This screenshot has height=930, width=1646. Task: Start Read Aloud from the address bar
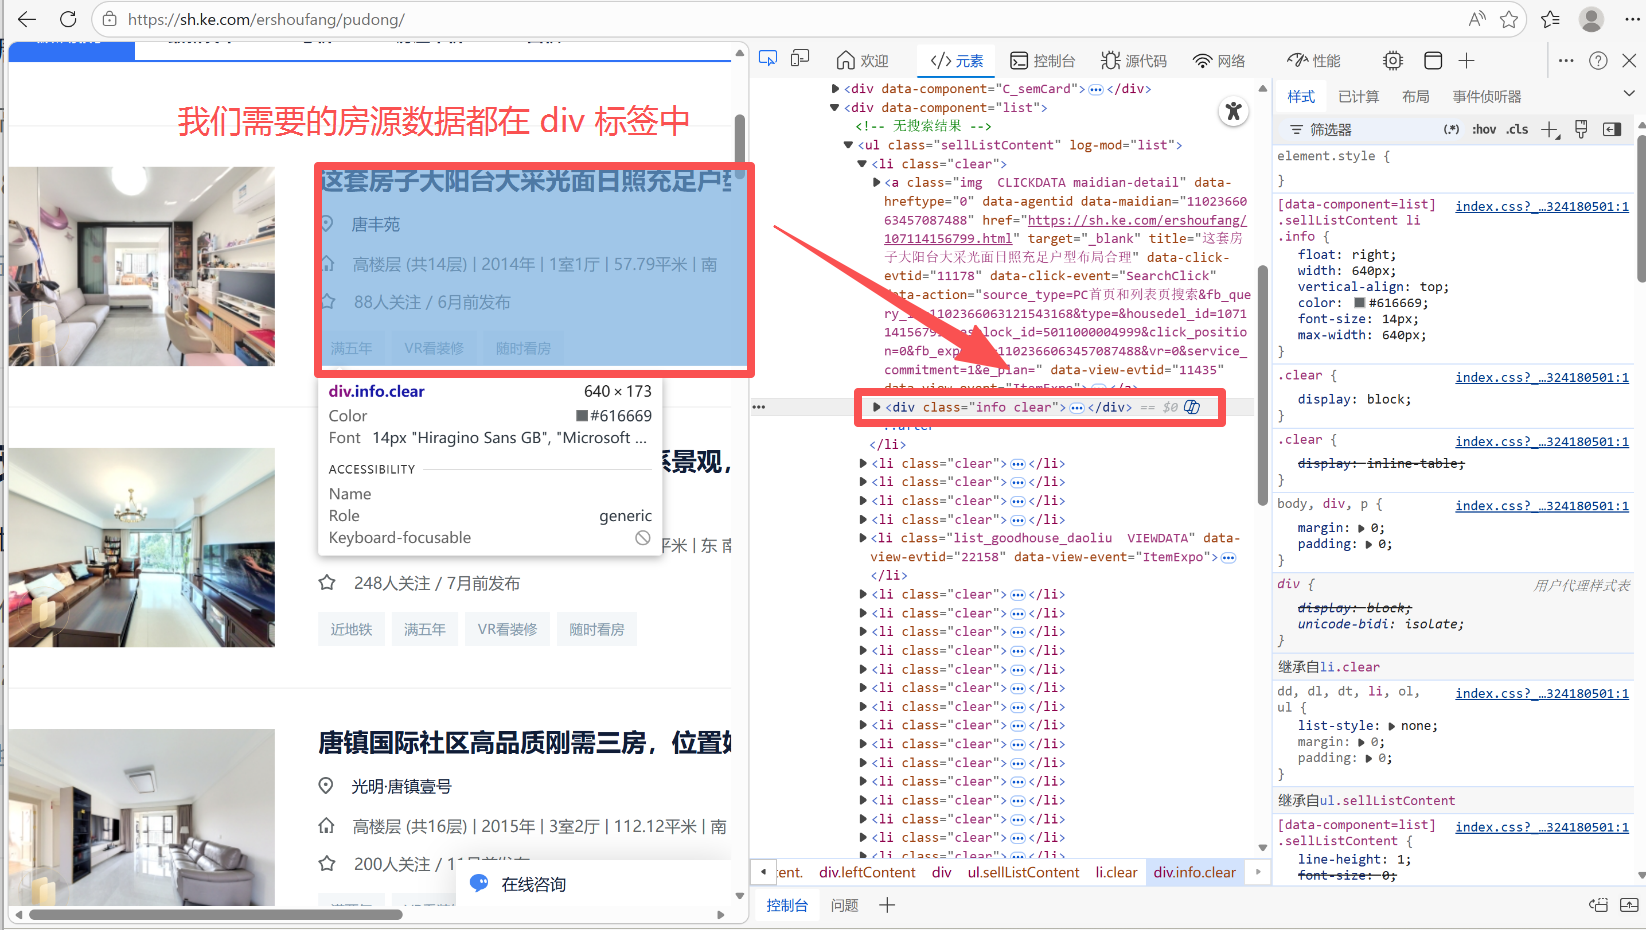tap(1477, 19)
